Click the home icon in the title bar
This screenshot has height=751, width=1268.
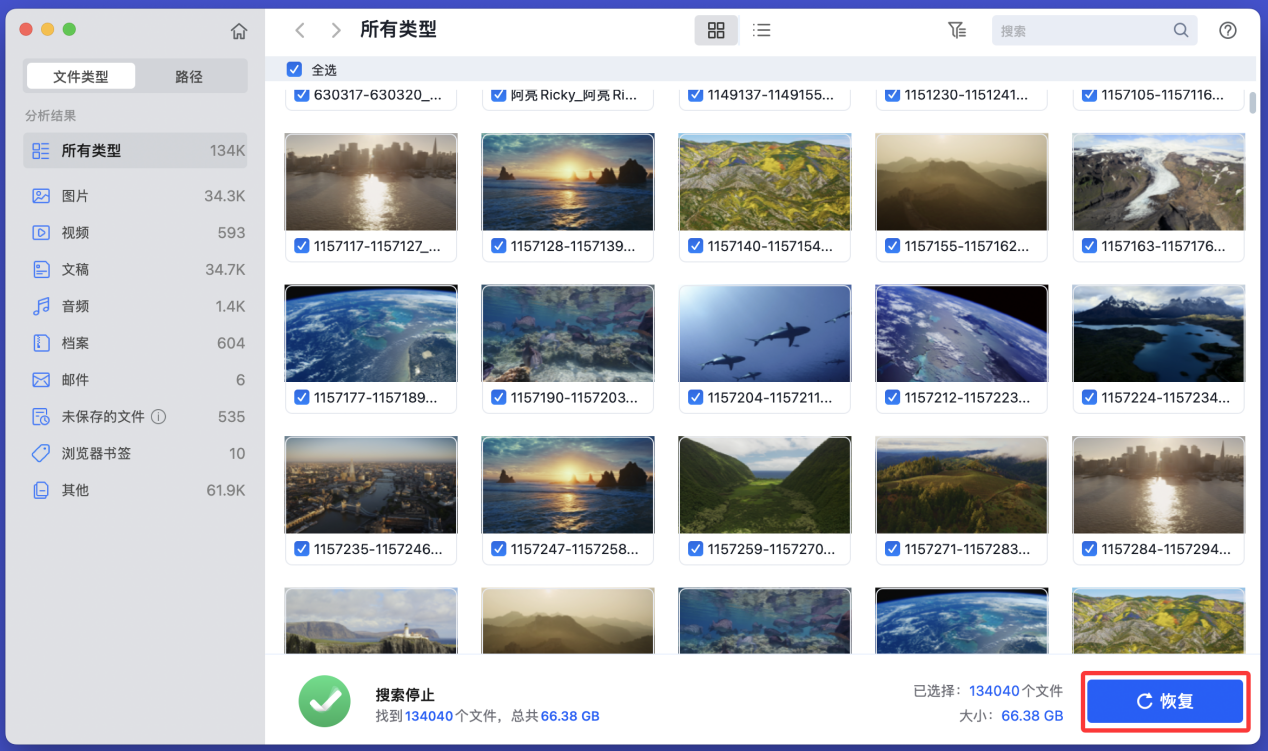pos(239,30)
